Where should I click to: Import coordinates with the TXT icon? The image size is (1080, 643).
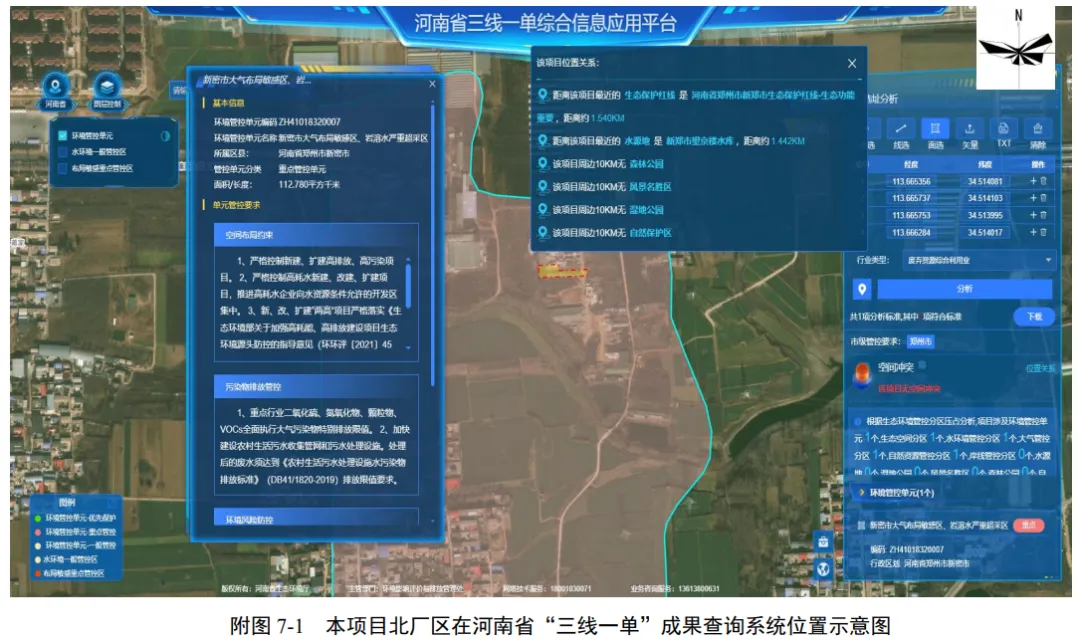pyautogui.click(x=1003, y=129)
